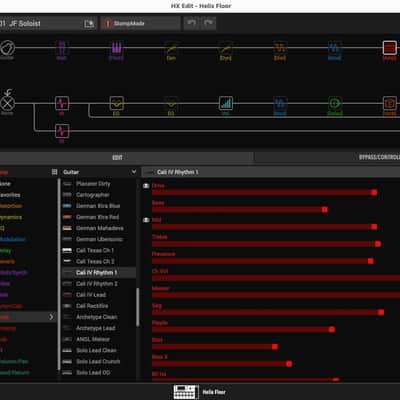
Task: Switch to the BYPASS/CONTROL tab
Action: pyautogui.click(x=379, y=157)
